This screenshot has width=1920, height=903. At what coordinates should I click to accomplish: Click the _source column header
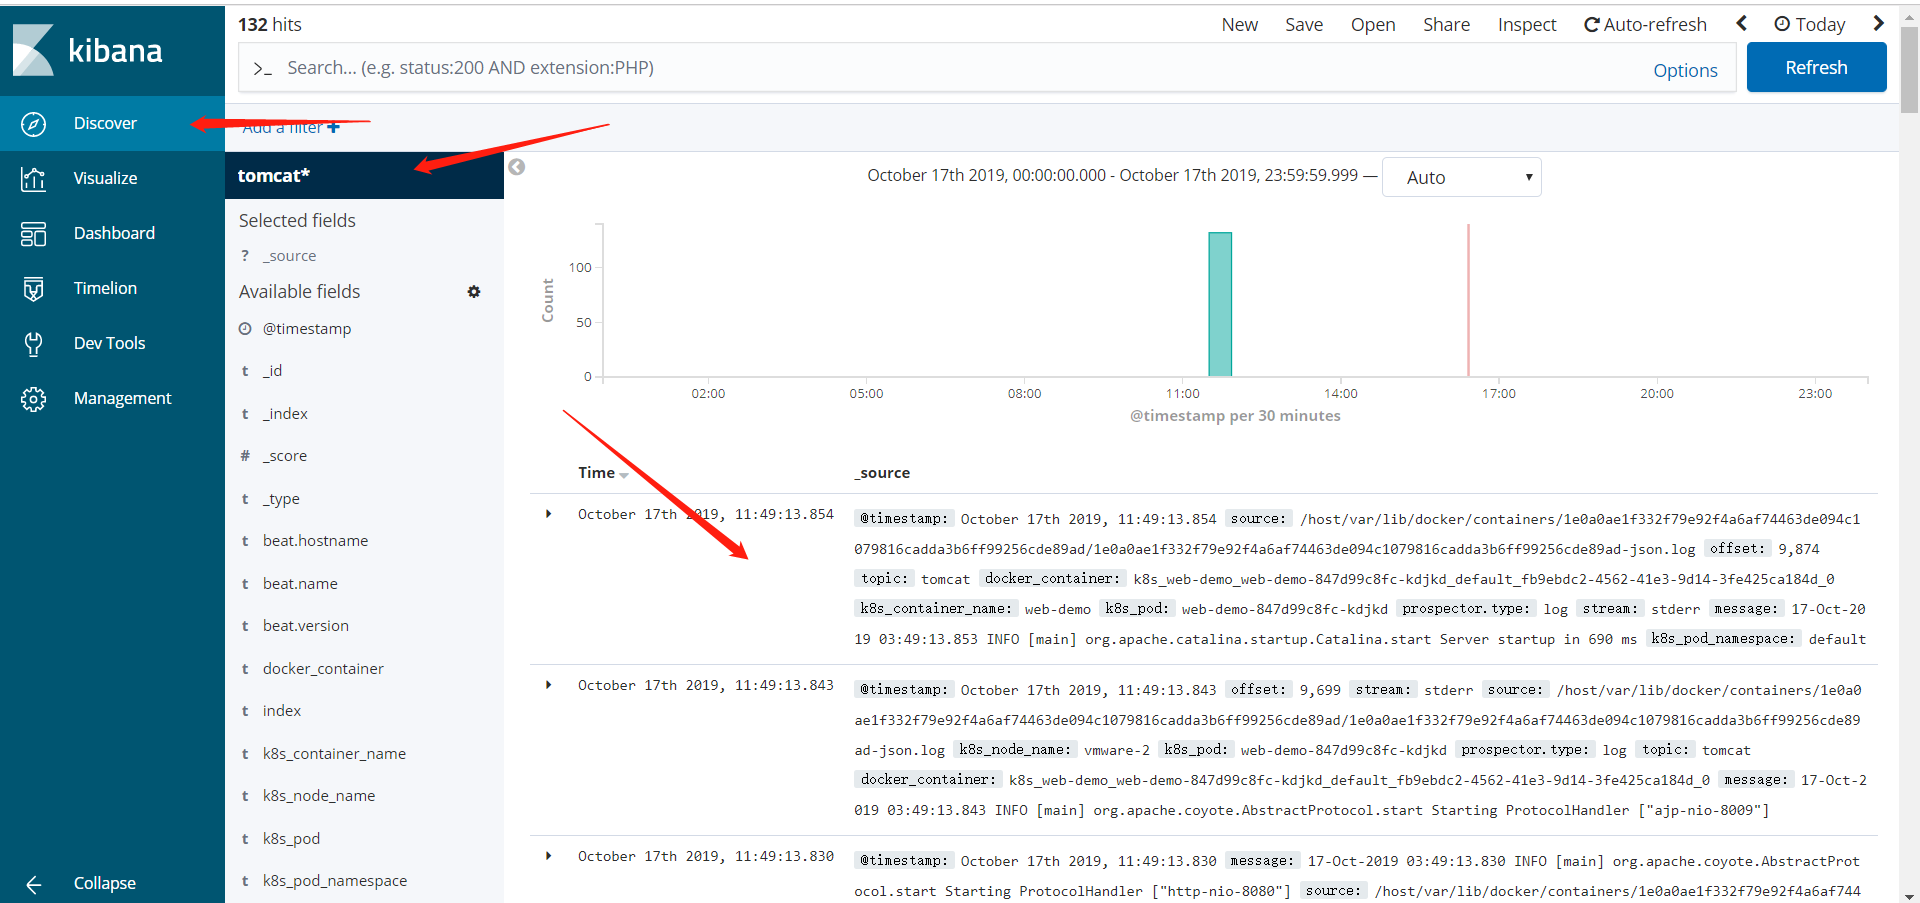(x=882, y=473)
